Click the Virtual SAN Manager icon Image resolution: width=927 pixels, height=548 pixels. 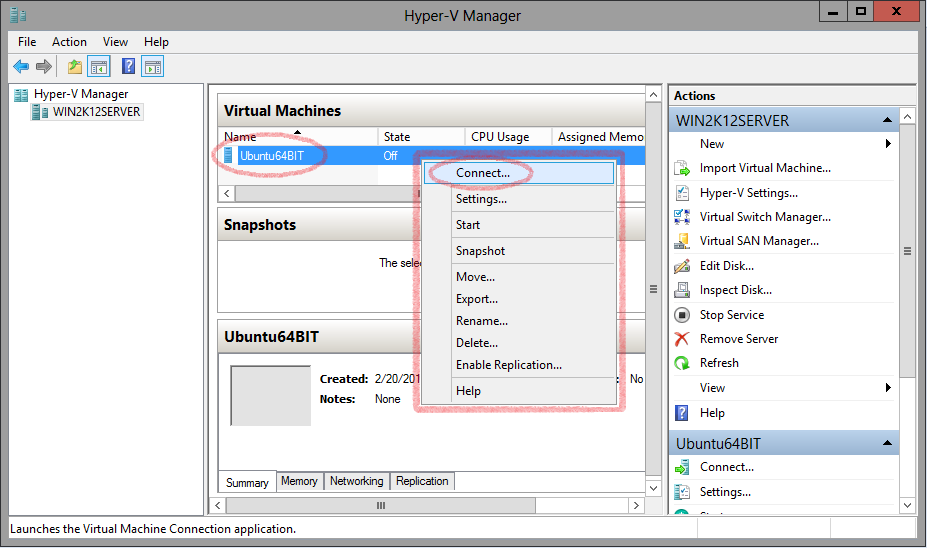(682, 241)
